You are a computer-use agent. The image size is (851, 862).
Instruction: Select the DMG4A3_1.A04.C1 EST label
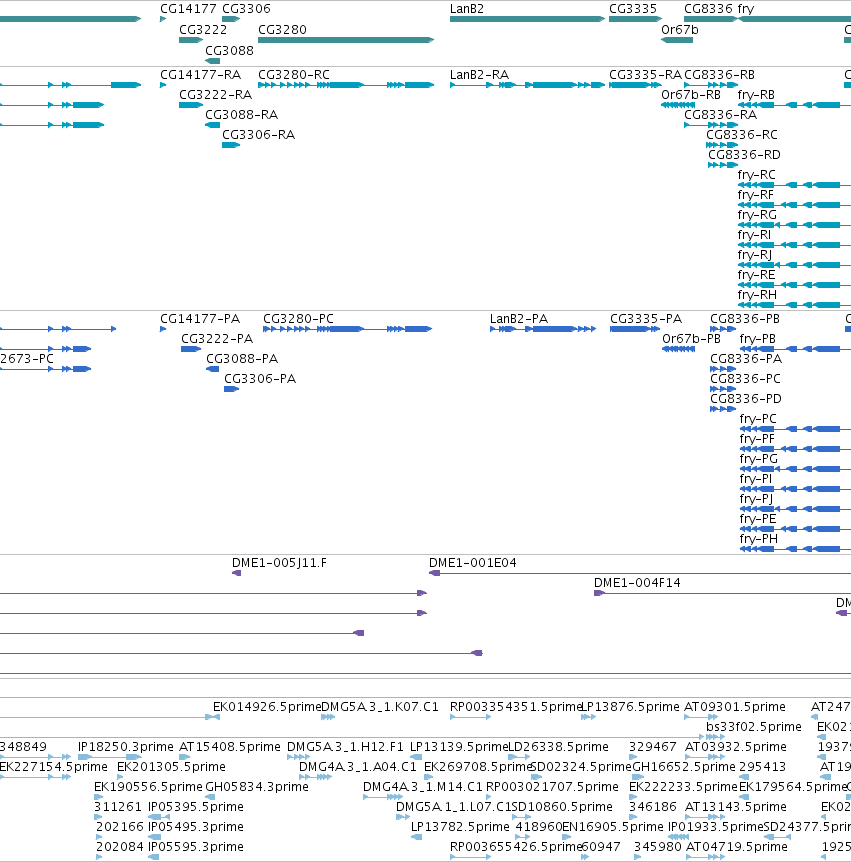[358, 767]
